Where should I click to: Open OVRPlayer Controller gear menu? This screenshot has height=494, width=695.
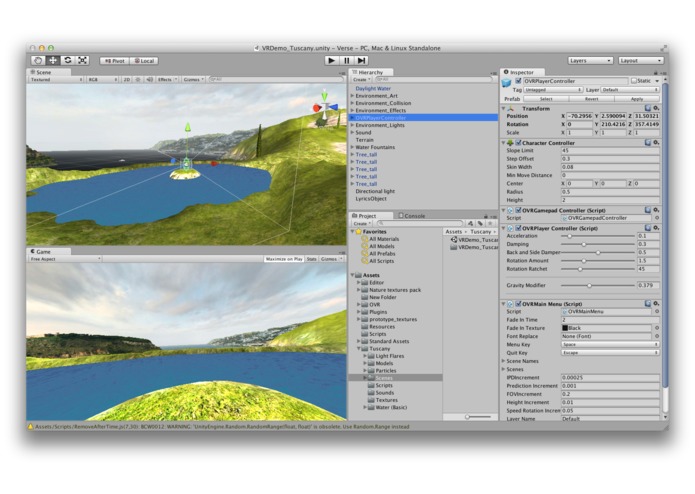click(x=656, y=228)
